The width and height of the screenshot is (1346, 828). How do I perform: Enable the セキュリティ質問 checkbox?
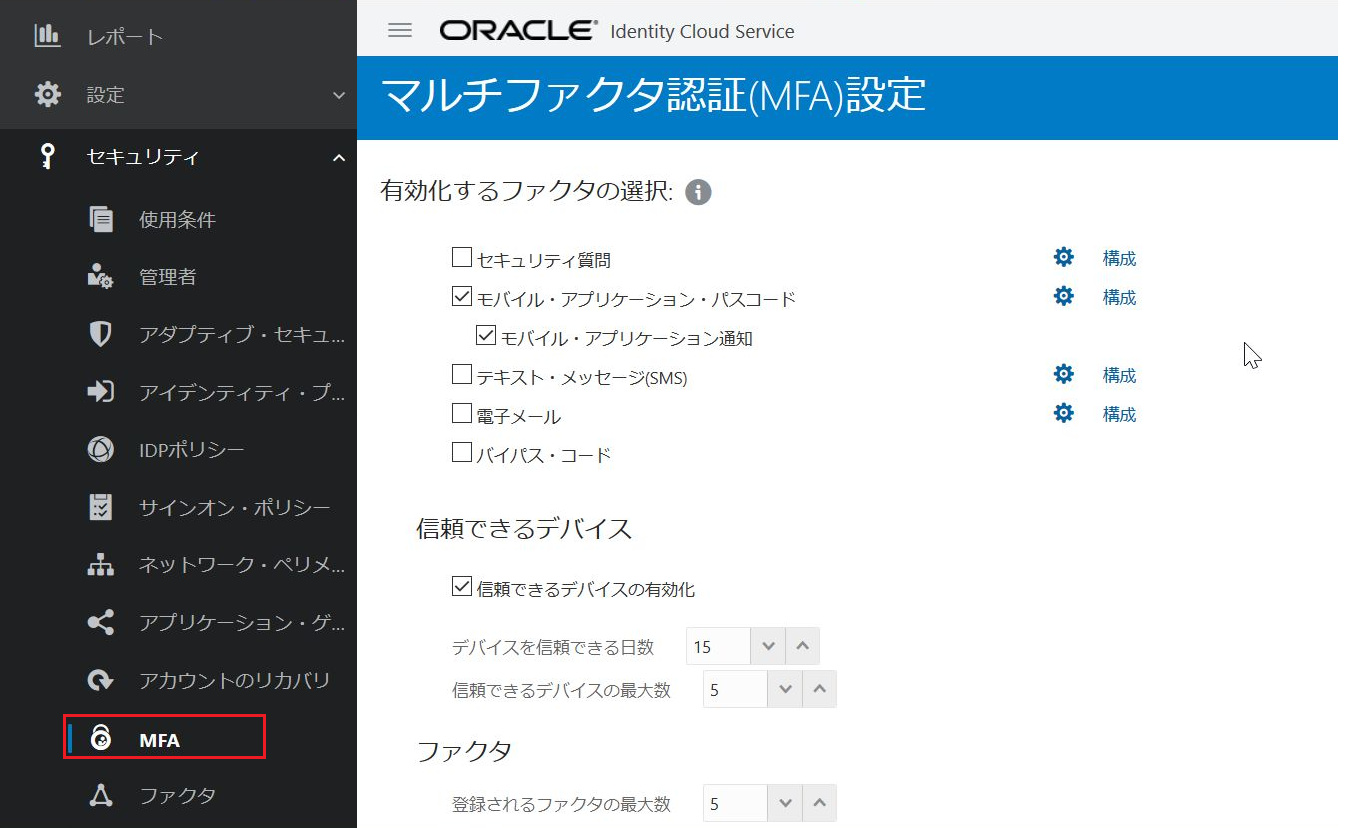click(x=461, y=258)
